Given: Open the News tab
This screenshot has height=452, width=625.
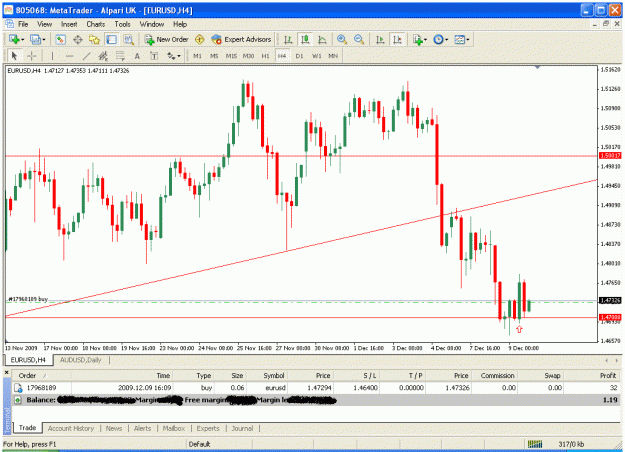Looking at the screenshot, I should coord(114,428).
